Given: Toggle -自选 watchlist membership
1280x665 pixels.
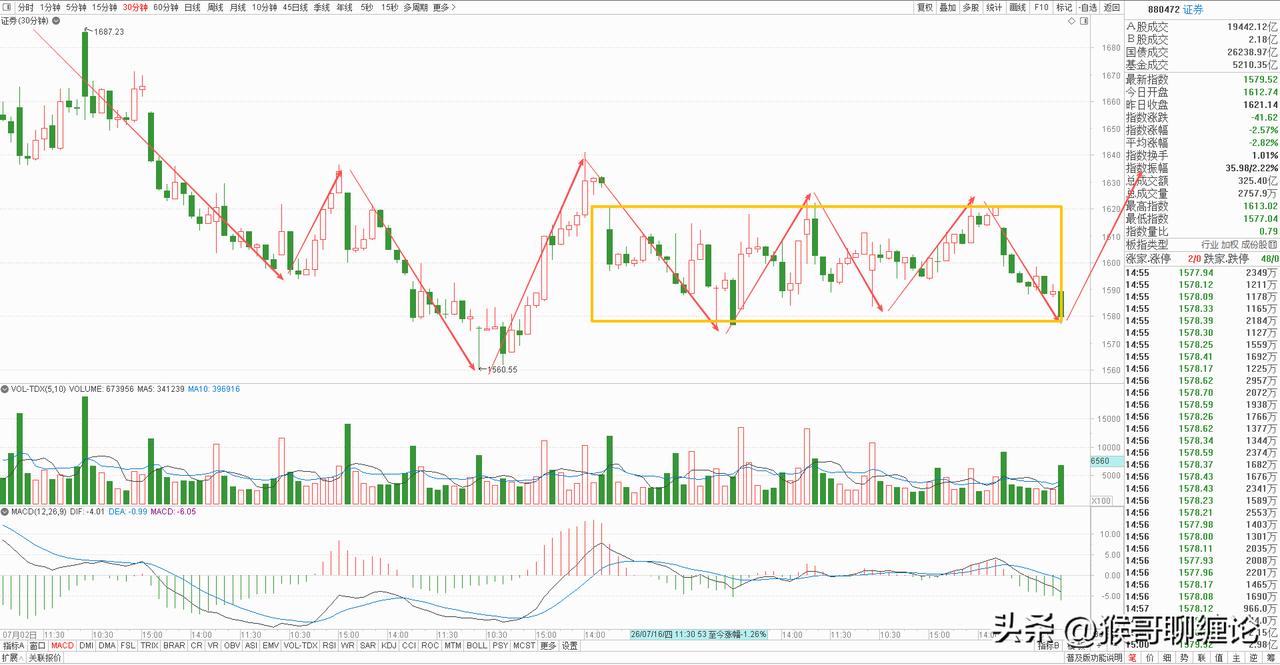Looking at the screenshot, I should (x=1088, y=7).
